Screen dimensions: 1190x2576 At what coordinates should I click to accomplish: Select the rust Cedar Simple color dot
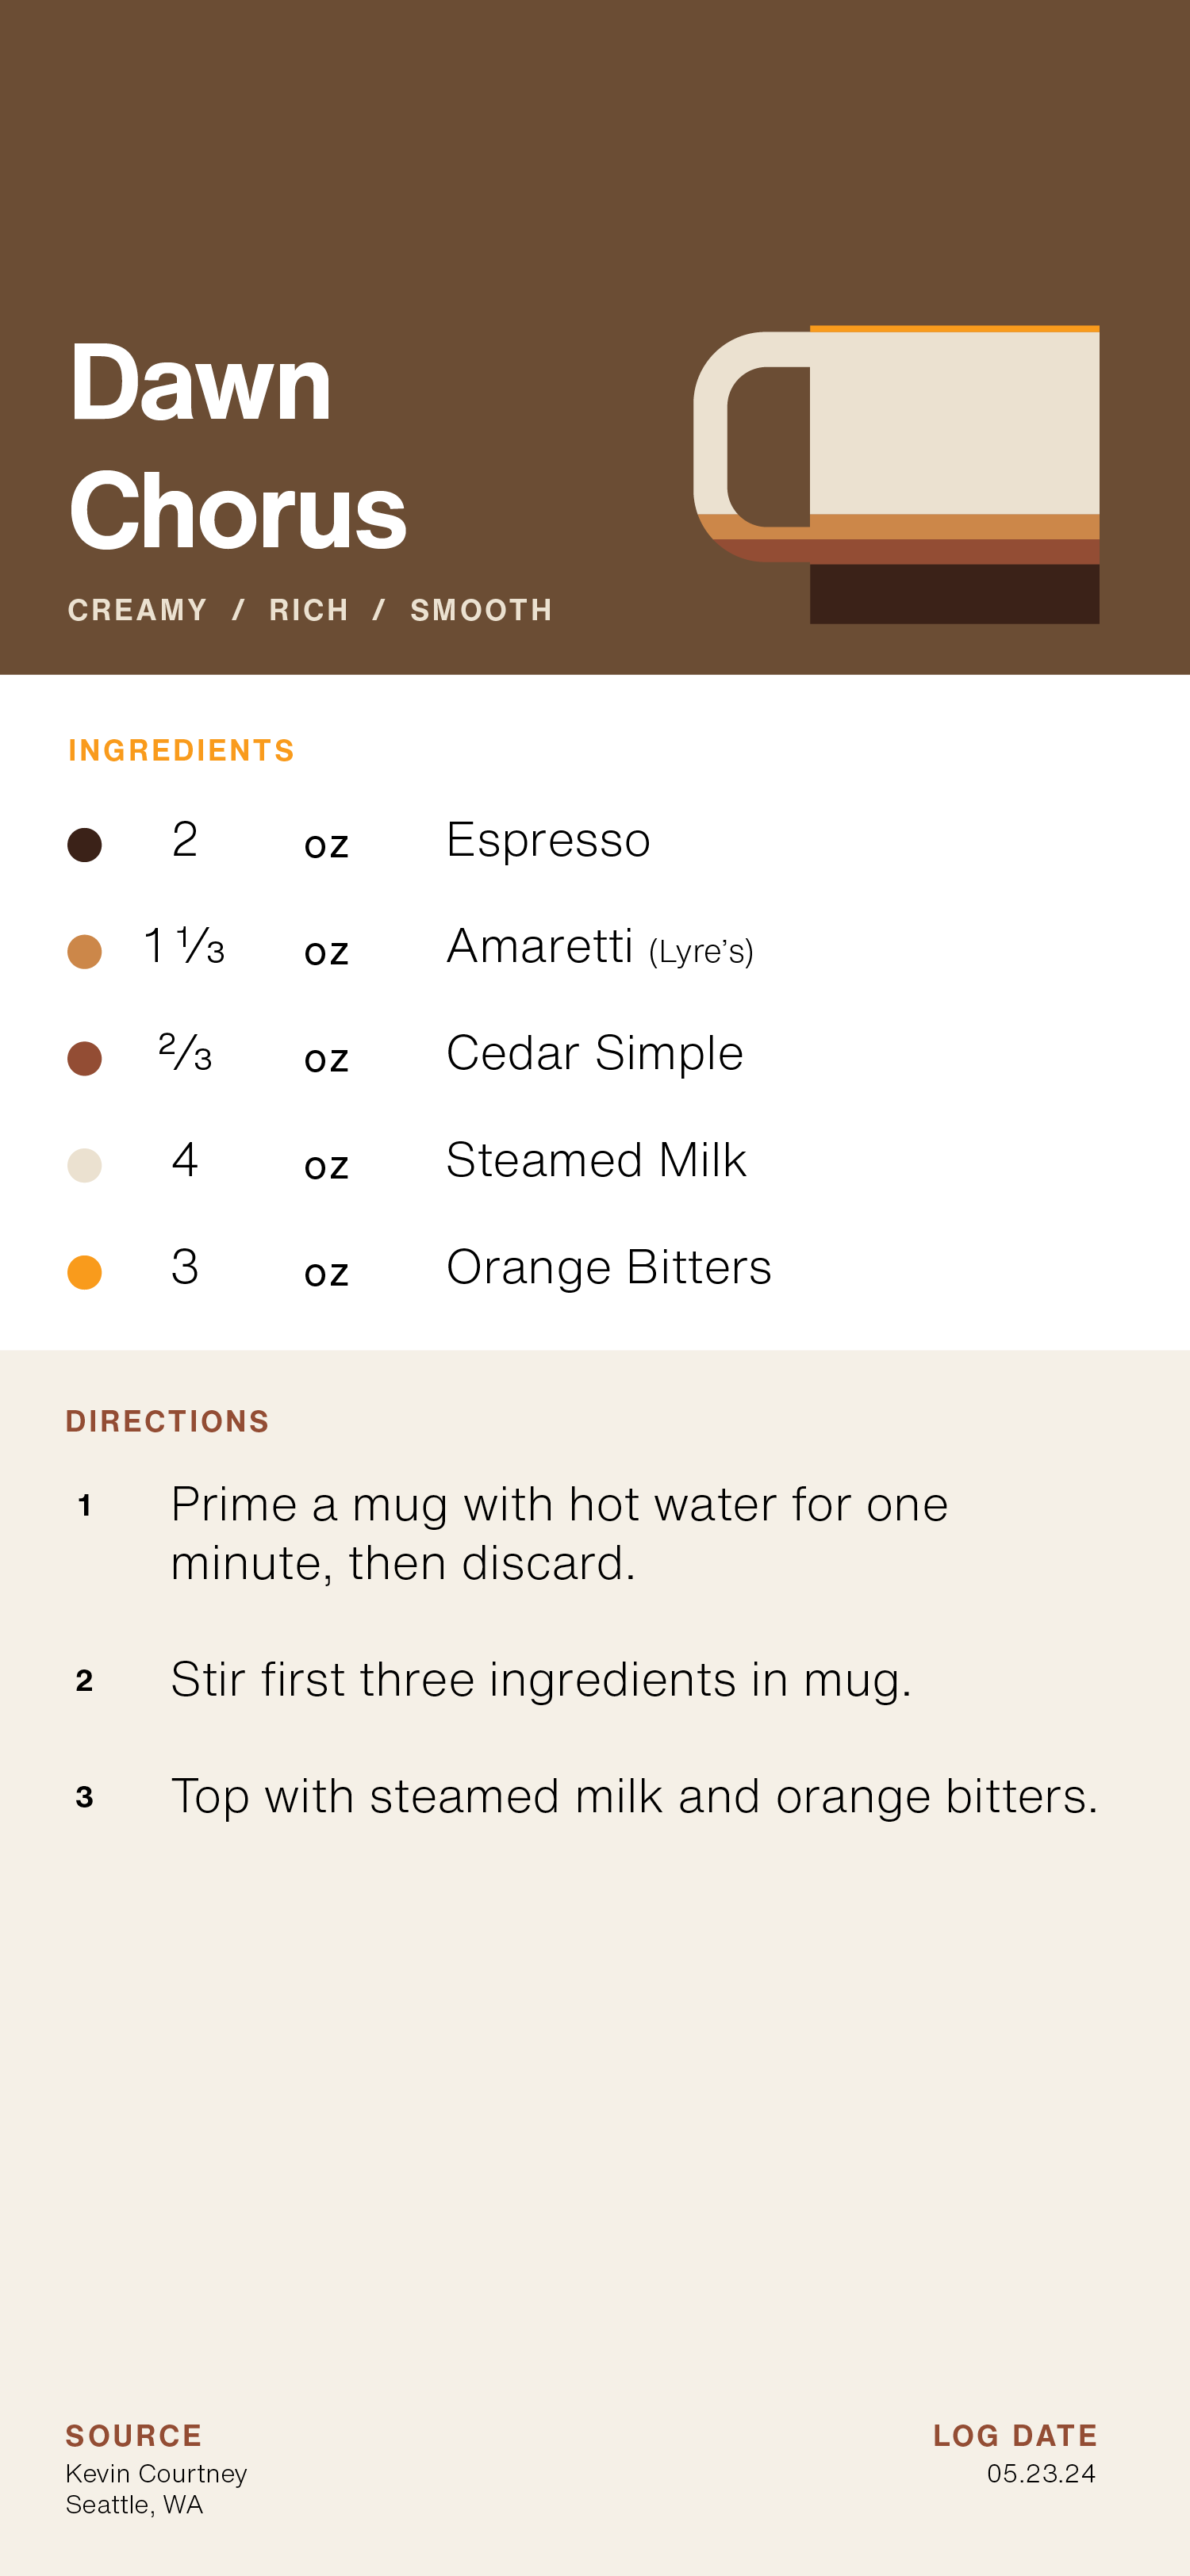pyautogui.click(x=84, y=1058)
